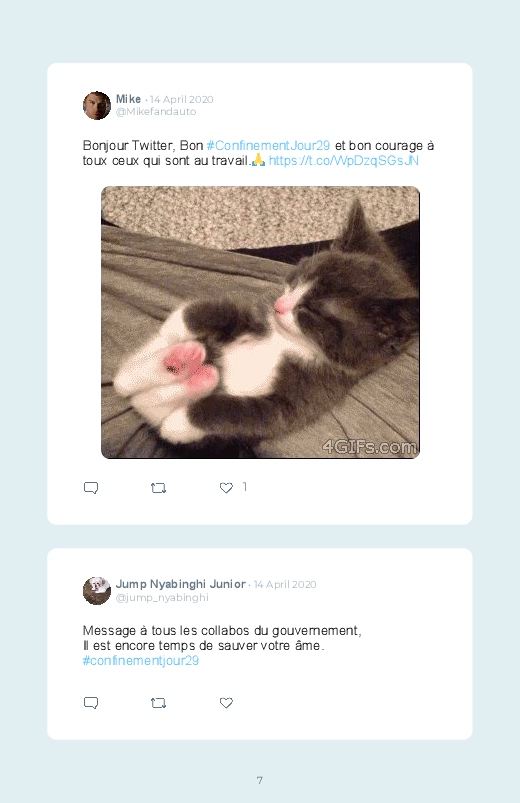
Task: Open Mike's profile avatar
Action: tap(97, 105)
